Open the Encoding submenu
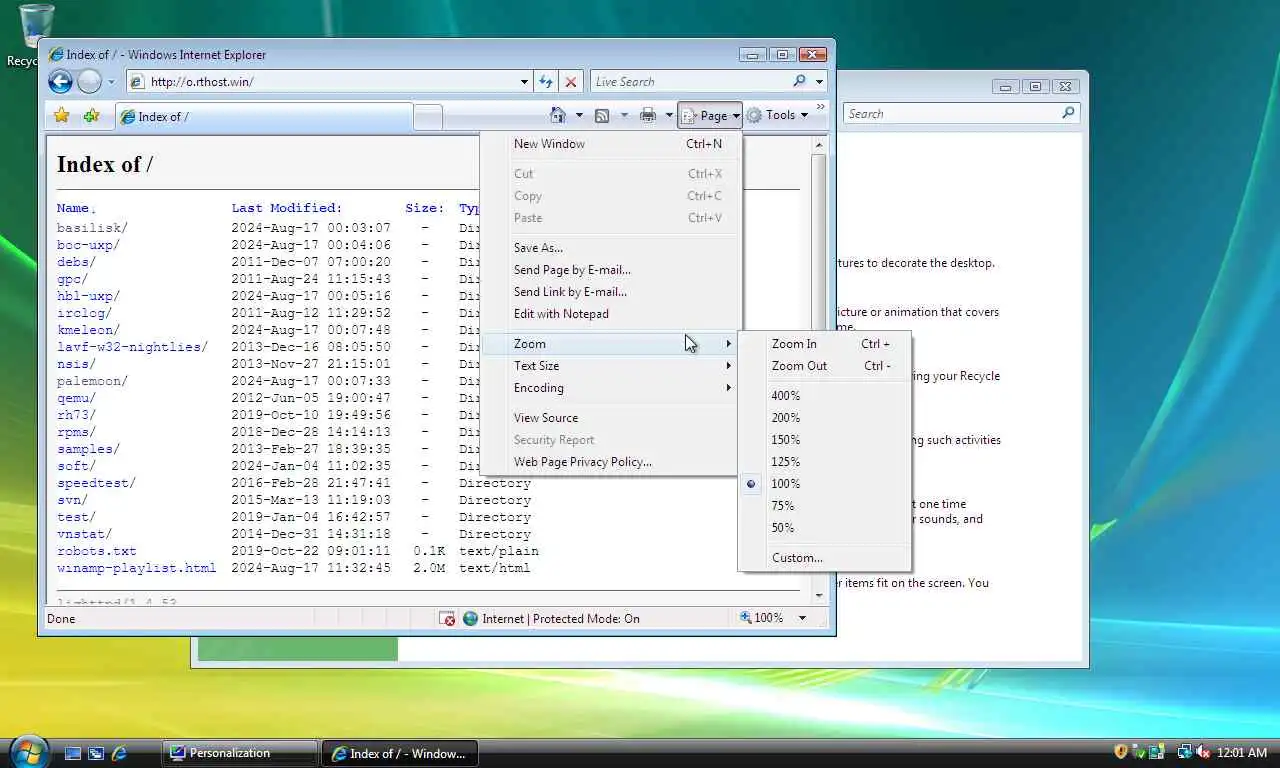1280x768 pixels. click(x=610, y=388)
